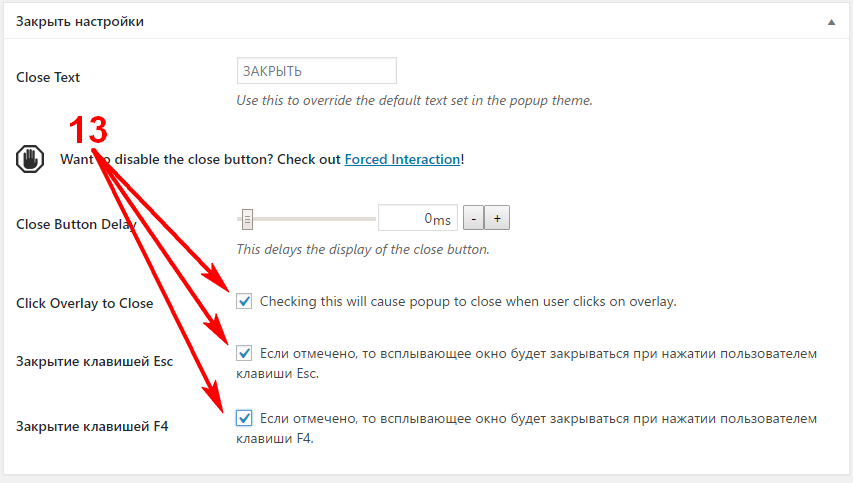Viewport: 853px width, 483px height.
Task: Click the Закрытие клавишей Esc label
Action: pyautogui.click(x=95, y=361)
